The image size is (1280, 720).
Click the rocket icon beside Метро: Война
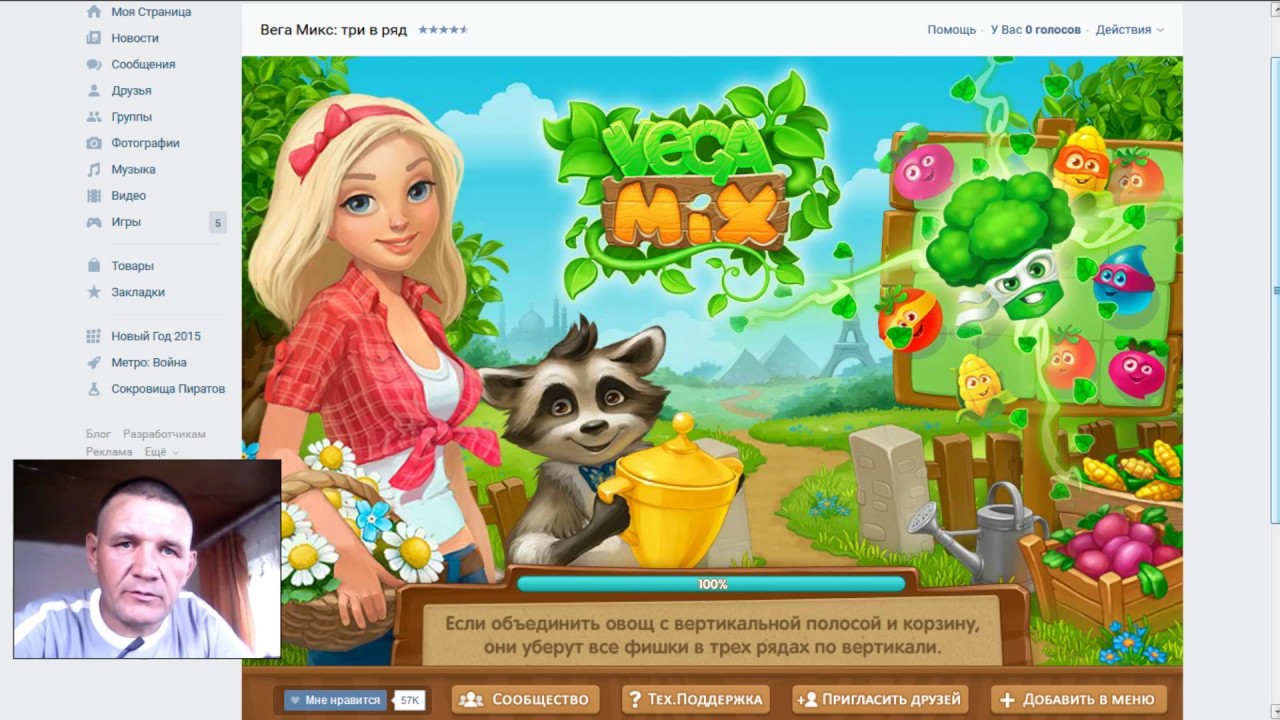pos(94,362)
